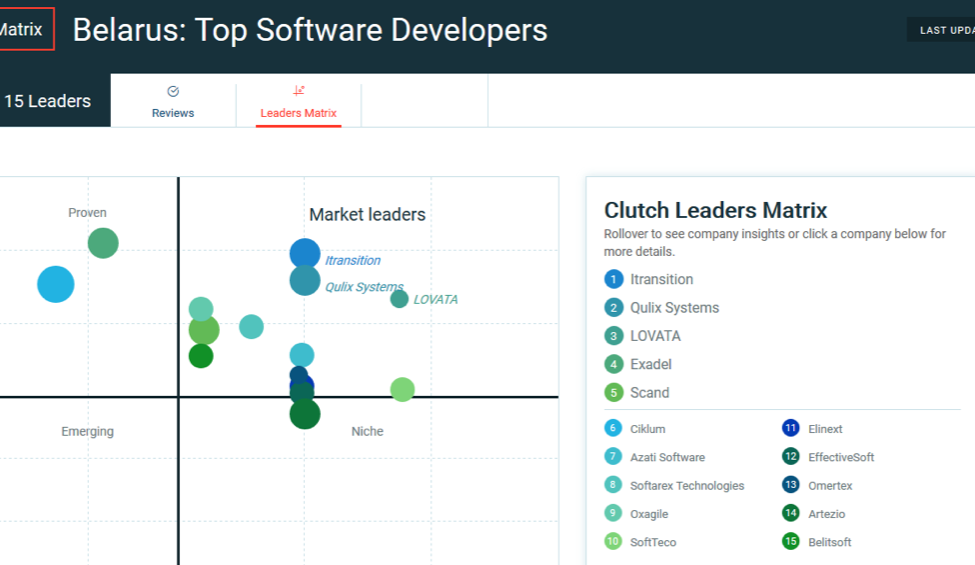Click the number 13 badge beside Omertex
The image size is (975, 565).
[791, 485]
